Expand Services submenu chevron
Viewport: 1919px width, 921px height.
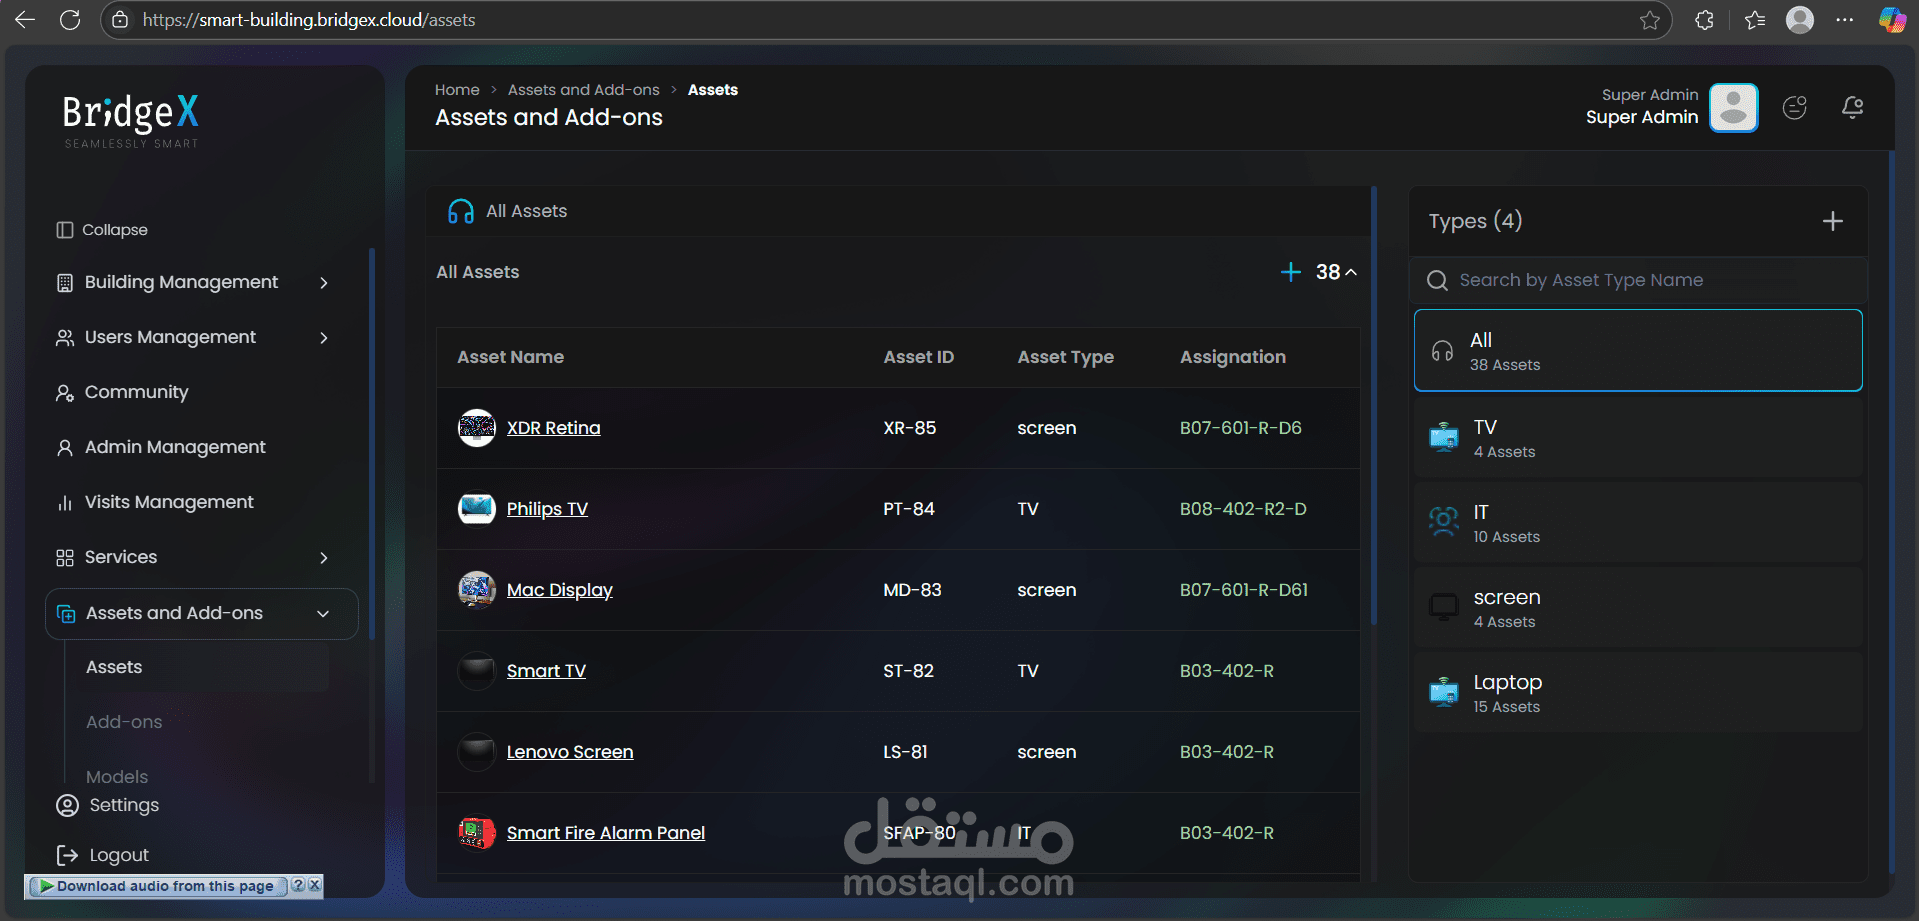point(324,558)
